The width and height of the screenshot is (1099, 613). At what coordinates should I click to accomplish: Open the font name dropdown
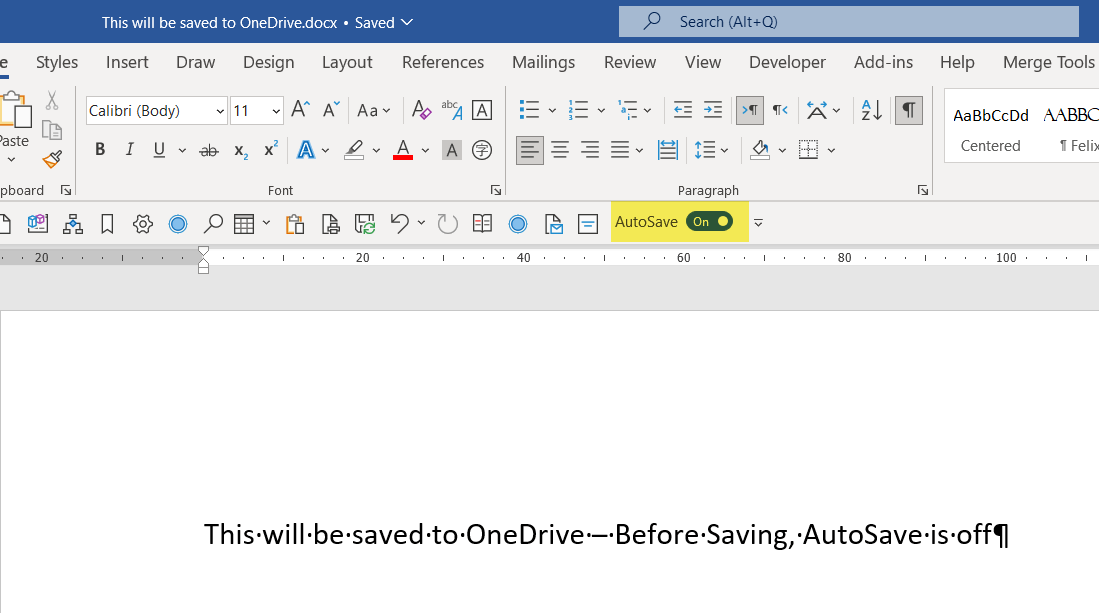[x=220, y=111]
